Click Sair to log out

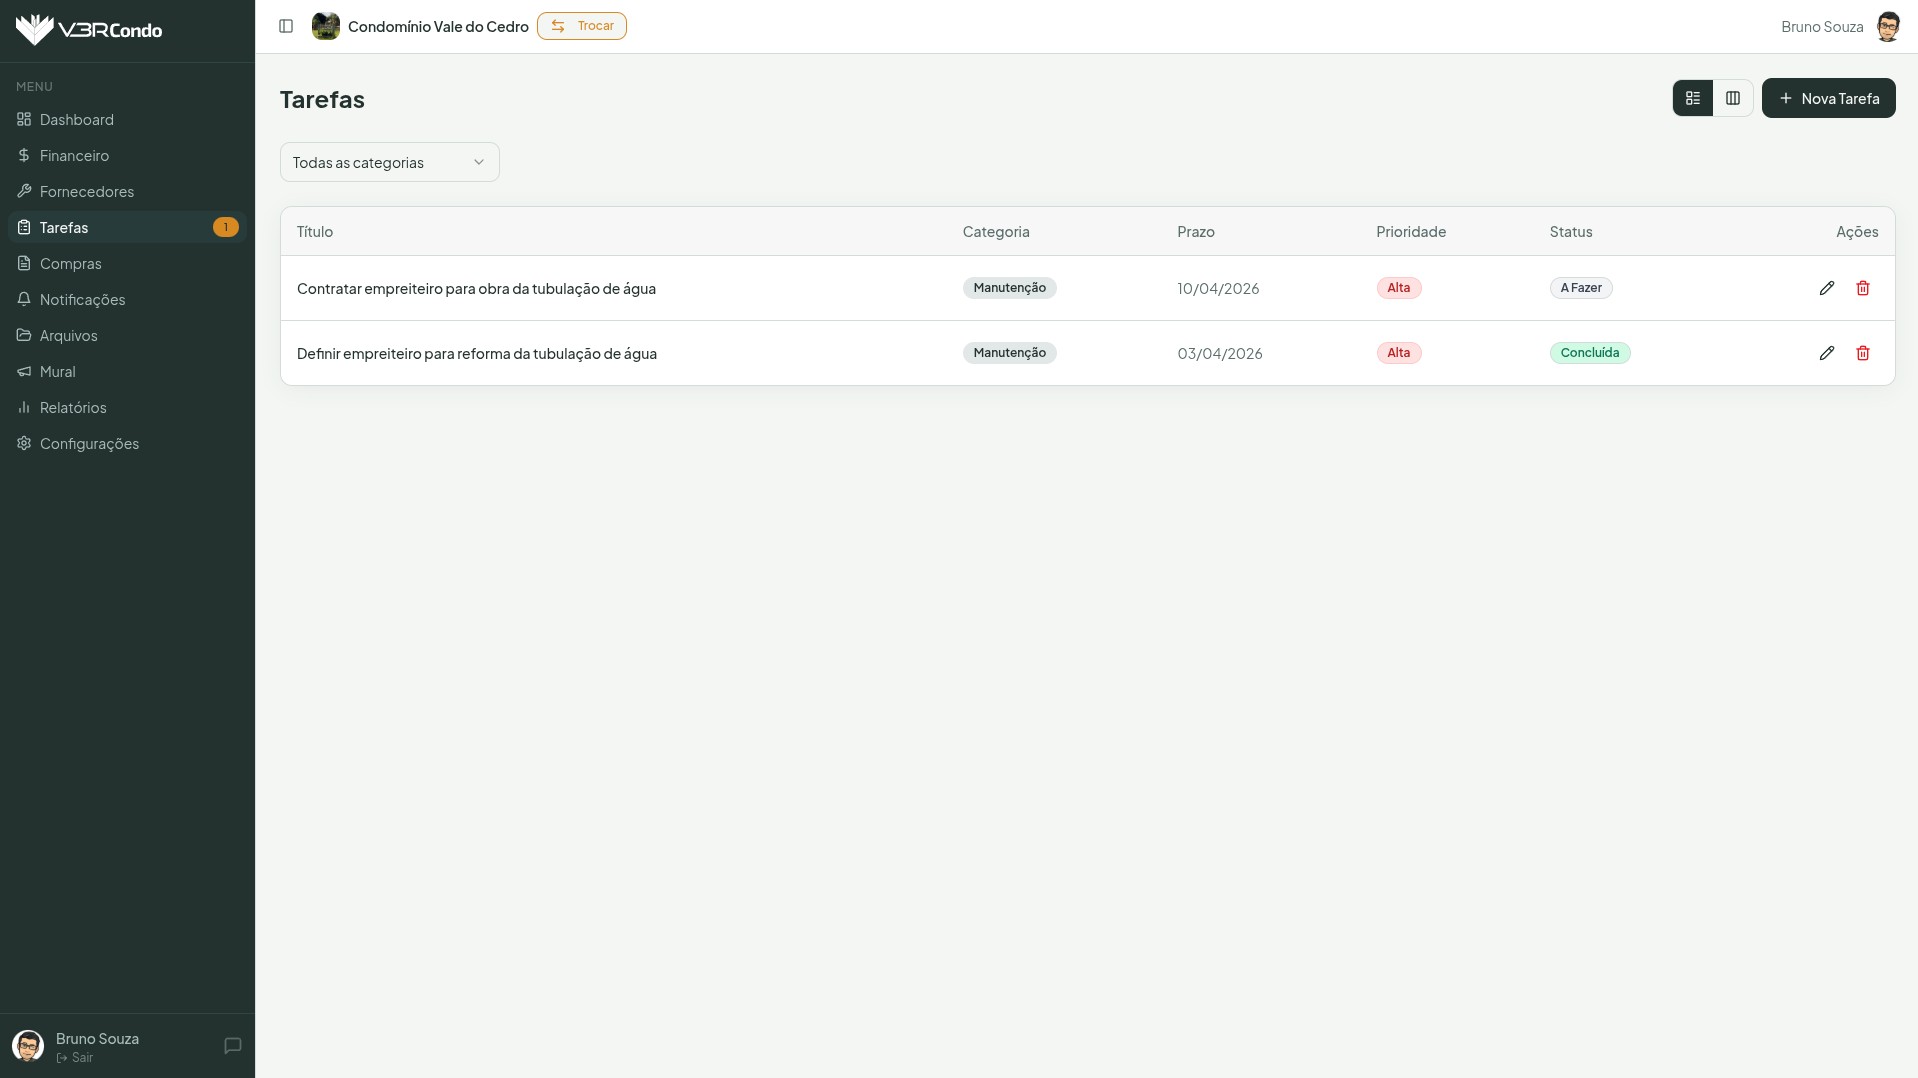(76, 1058)
